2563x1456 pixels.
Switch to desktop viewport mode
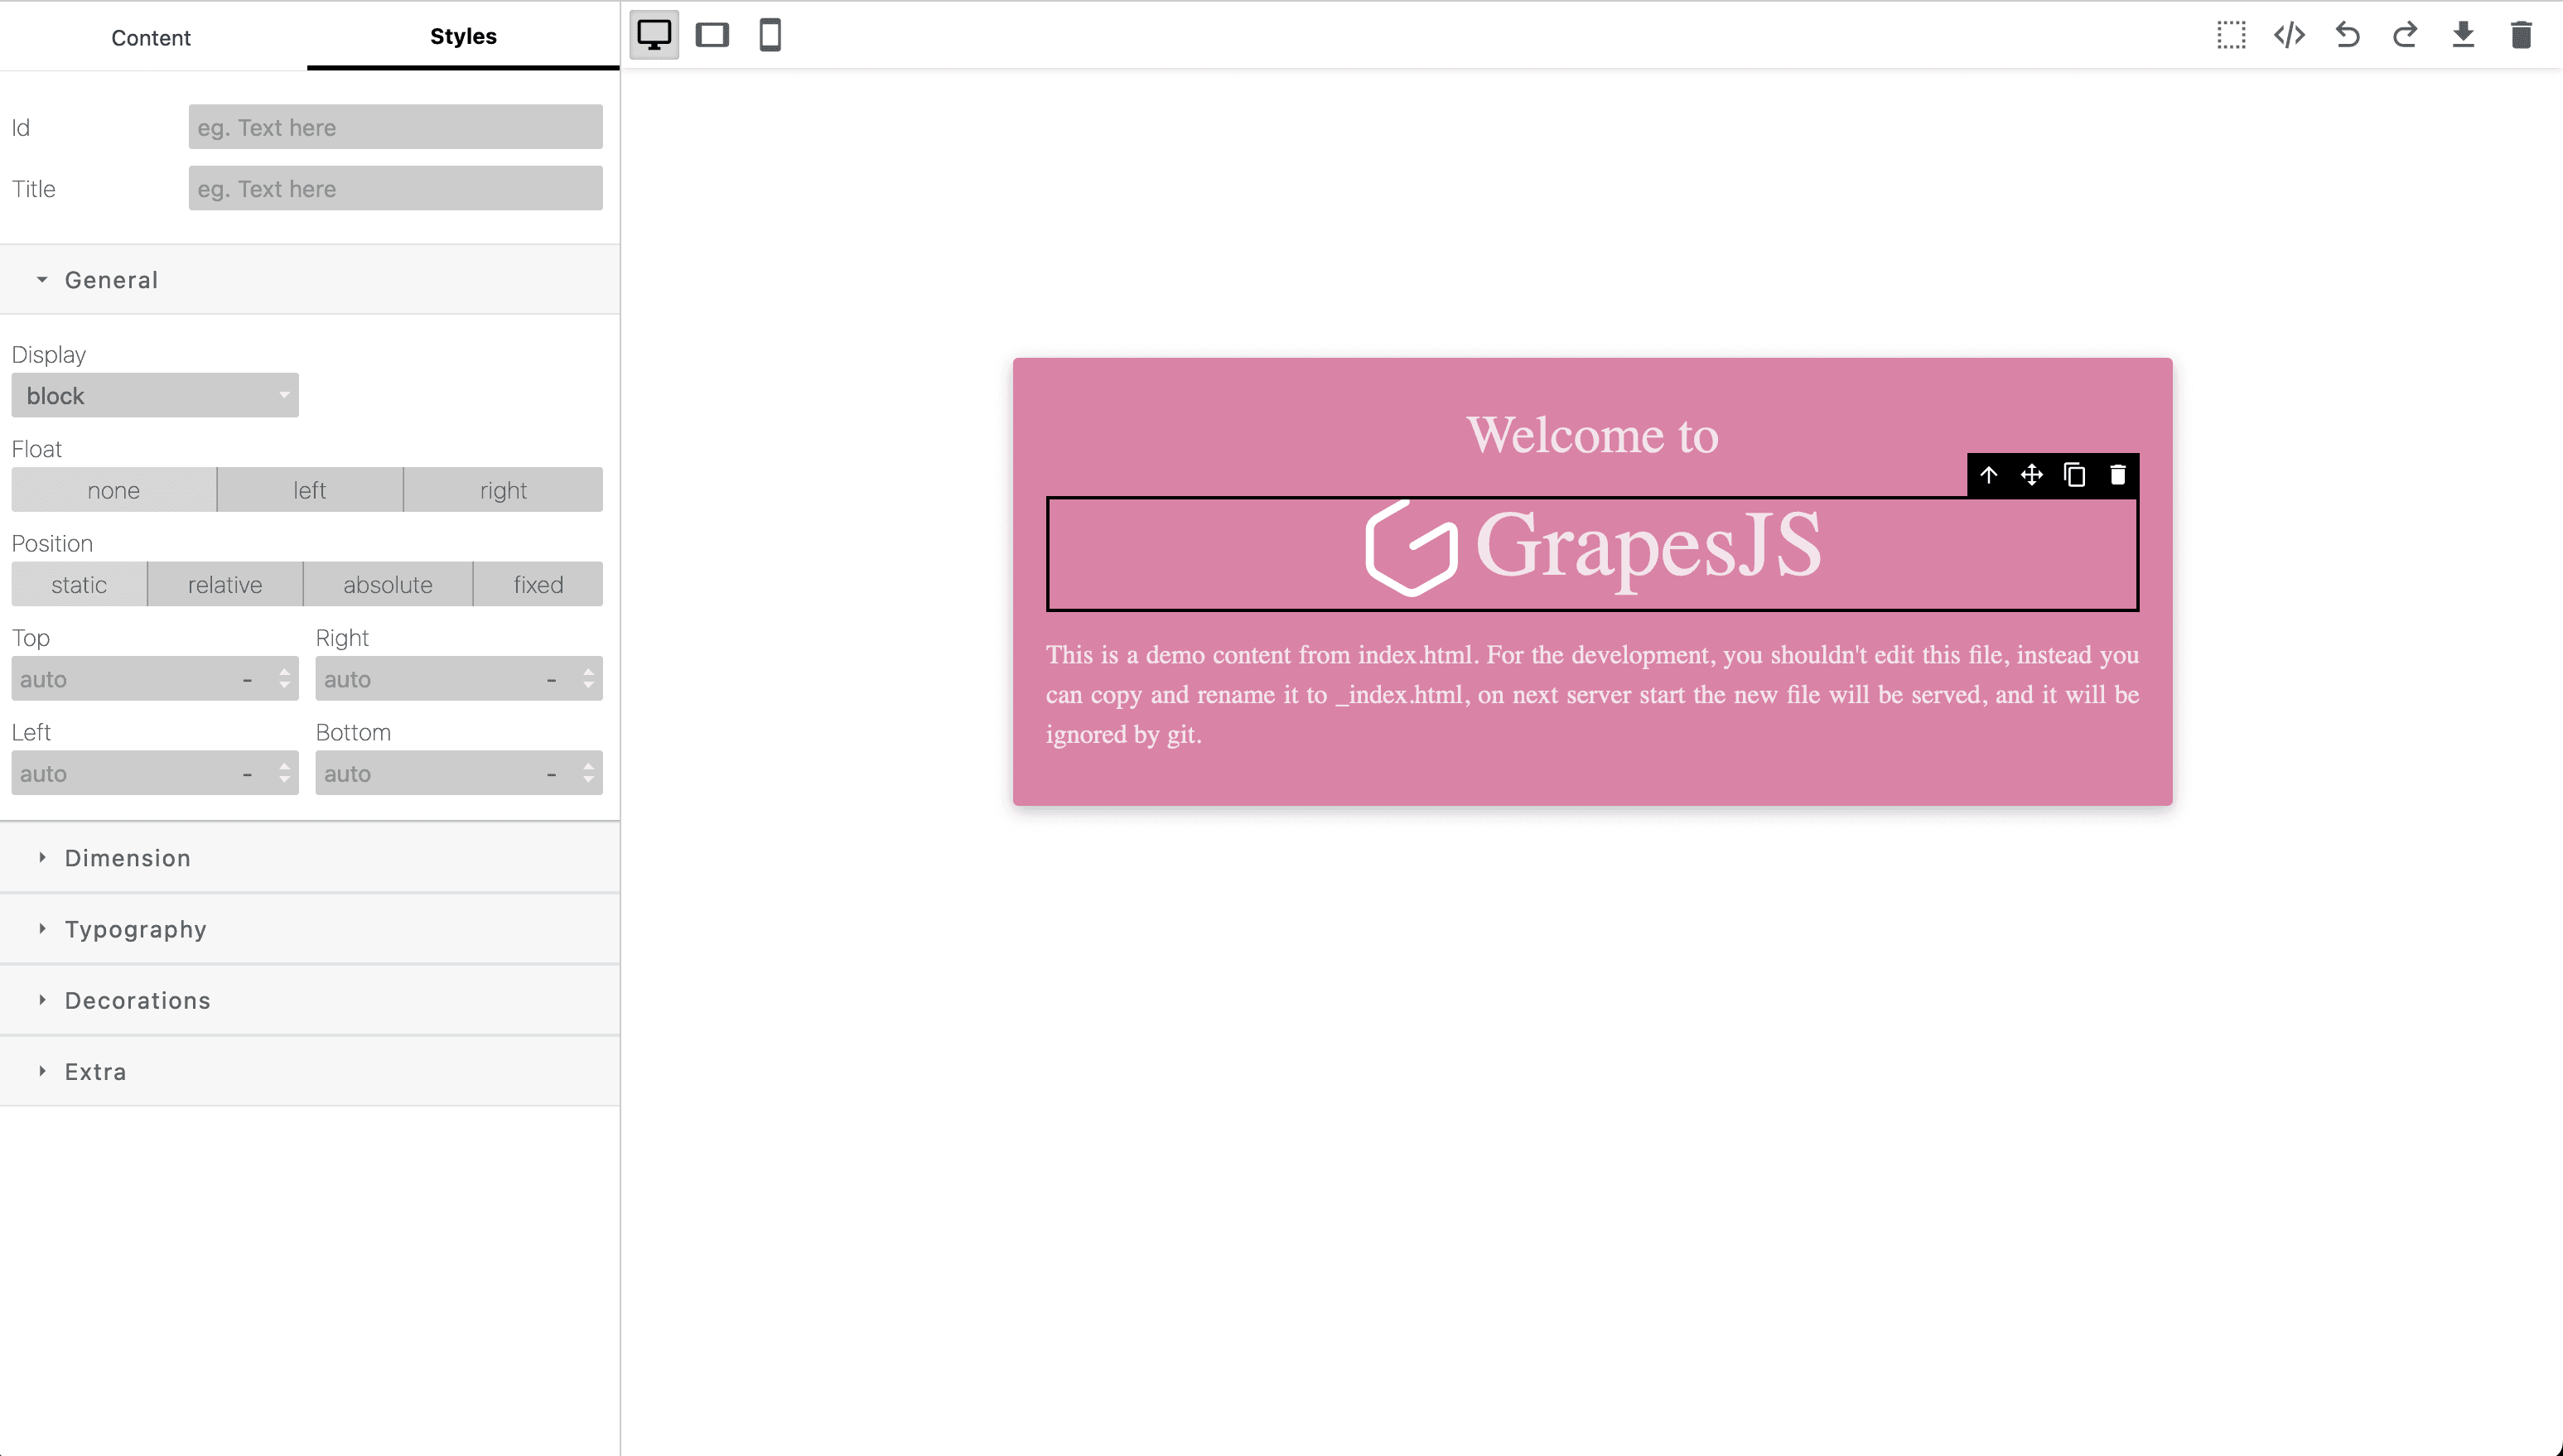pos(654,33)
